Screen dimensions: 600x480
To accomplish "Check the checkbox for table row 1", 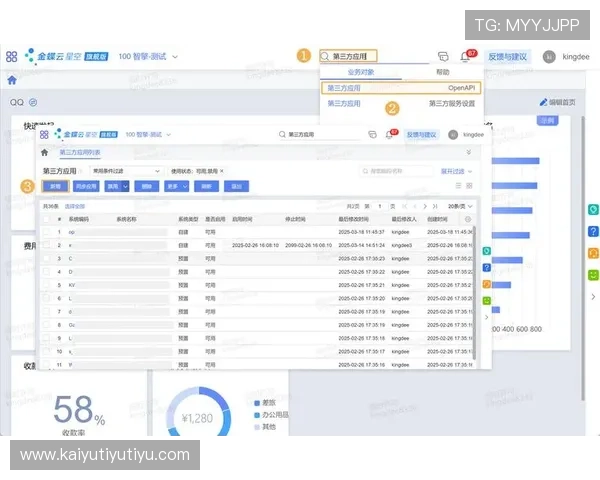I will [46, 232].
